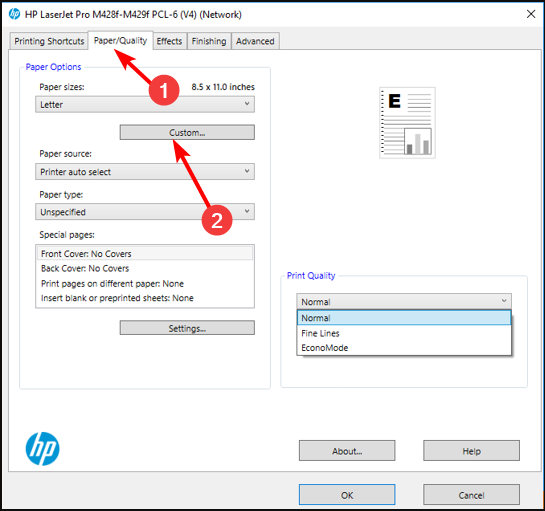Screen dimensions: 545x511
Task: Open special pages Settings... button
Action: (x=187, y=328)
